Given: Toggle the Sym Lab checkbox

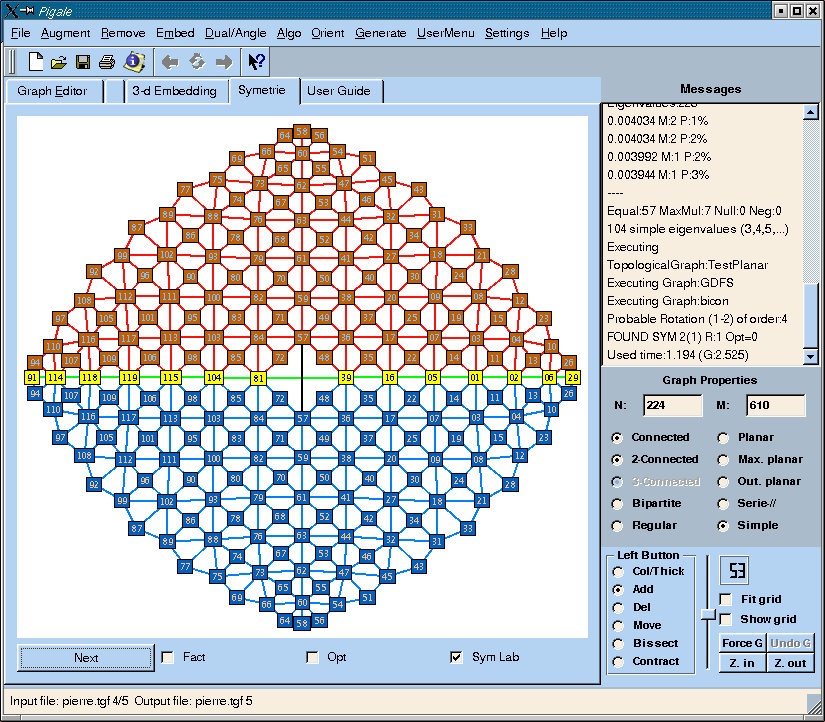Looking at the screenshot, I should [457, 657].
